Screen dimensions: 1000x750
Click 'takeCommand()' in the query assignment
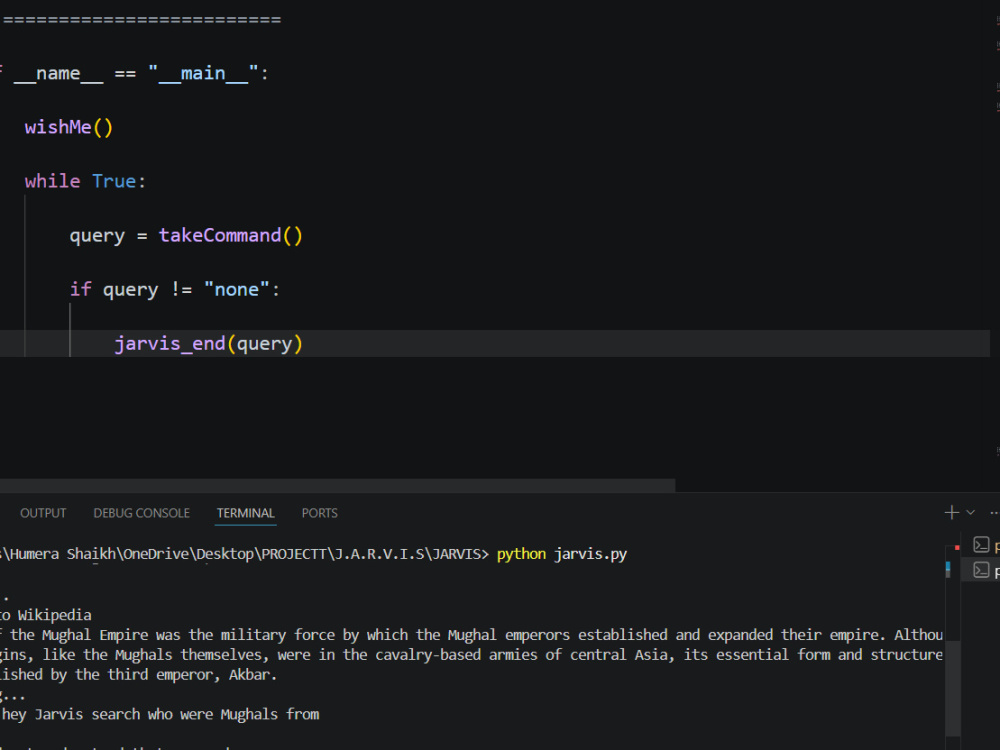point(231,235)
